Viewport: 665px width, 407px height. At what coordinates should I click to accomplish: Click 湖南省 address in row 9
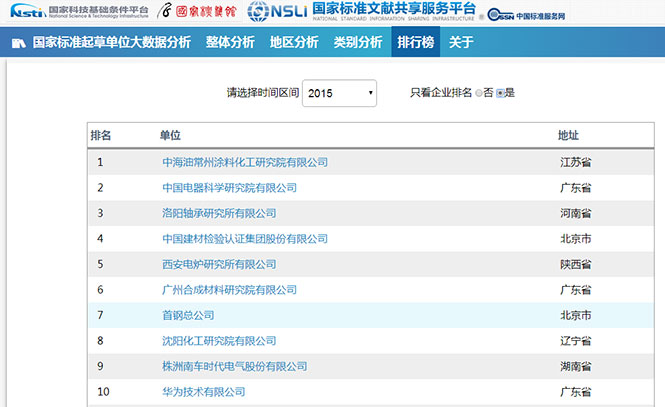(576, 366)
